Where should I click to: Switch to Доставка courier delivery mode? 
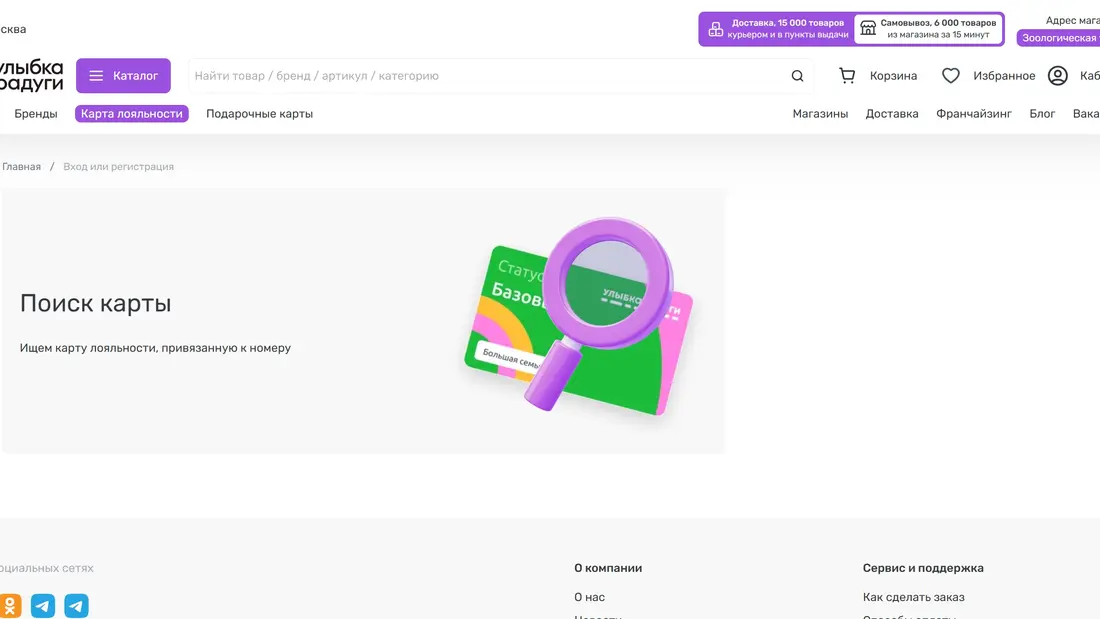click(x=777, y=29)
